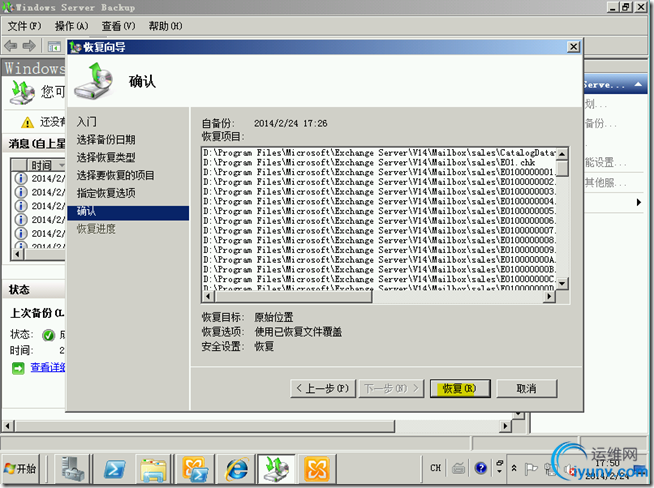The image size is (654, 488).
Task: Click the Windows Server Backup pane icon
Action: coord(22,92)
